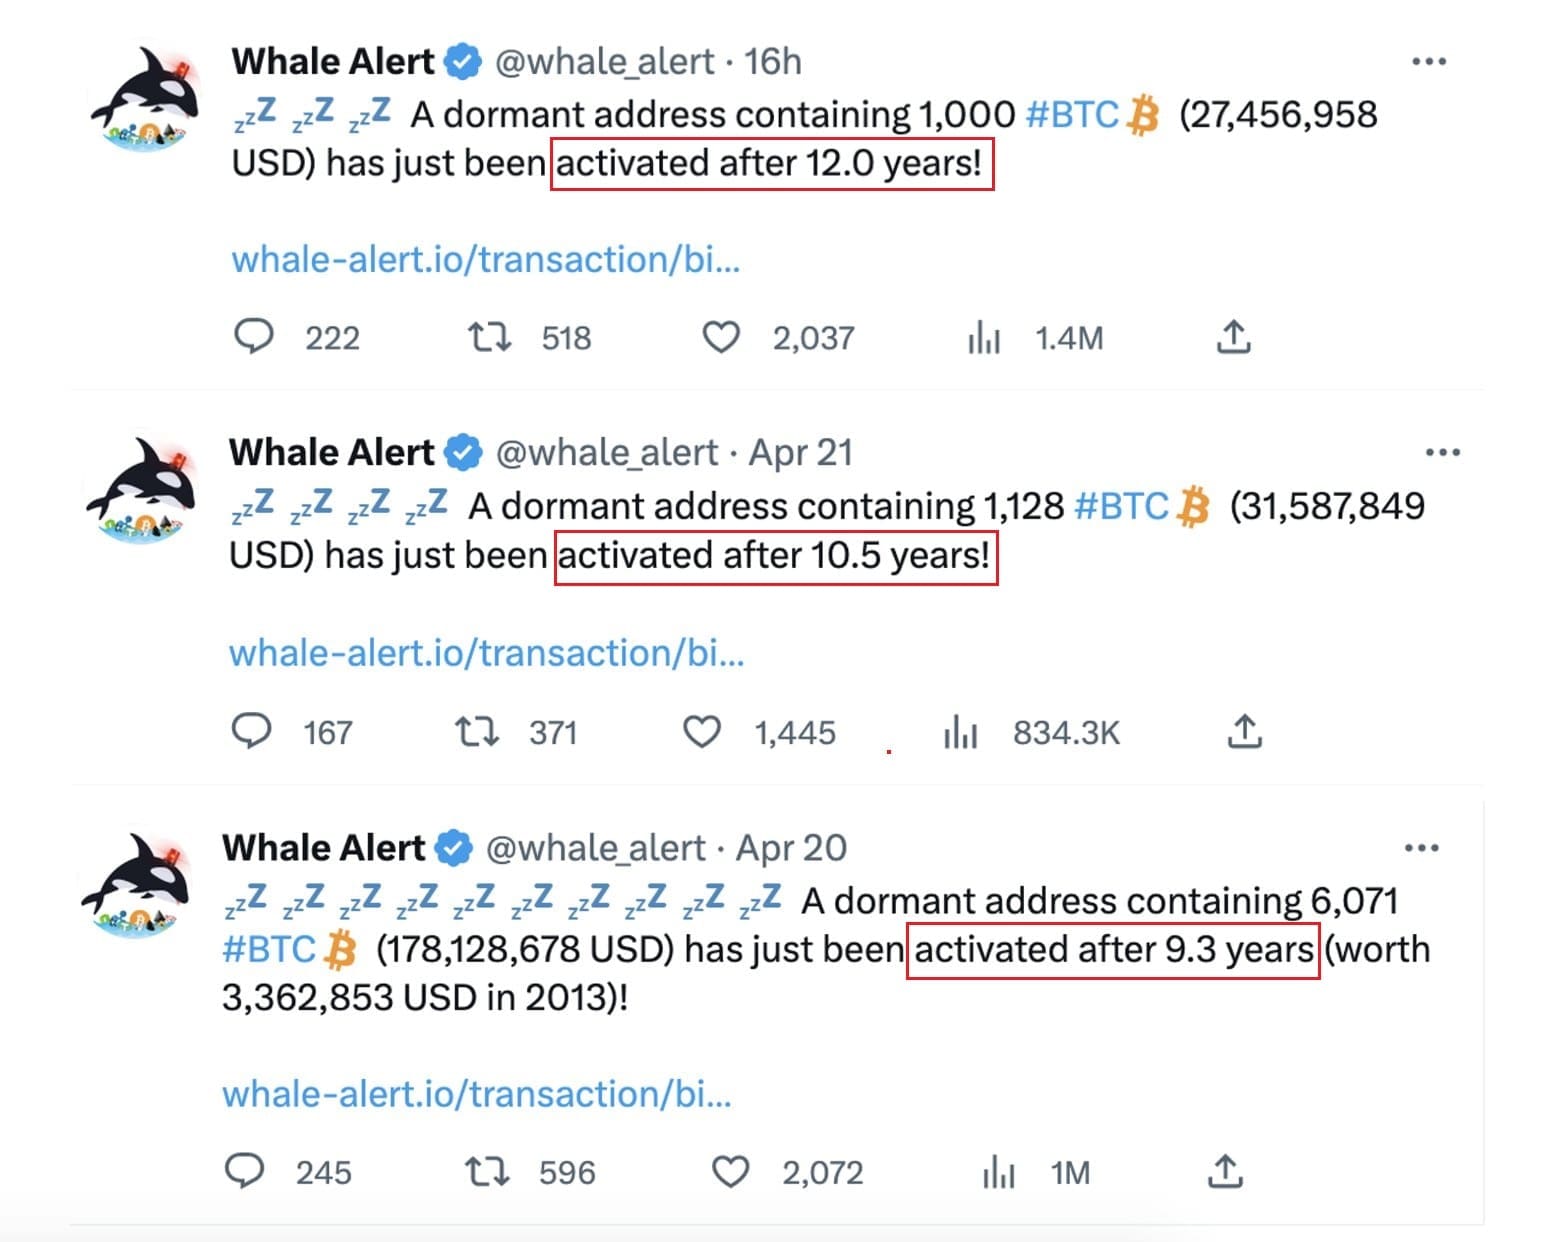
Task: Retweet the 12.0 years activation tweet
Action: pyautogui.click(x=490, y=337)
